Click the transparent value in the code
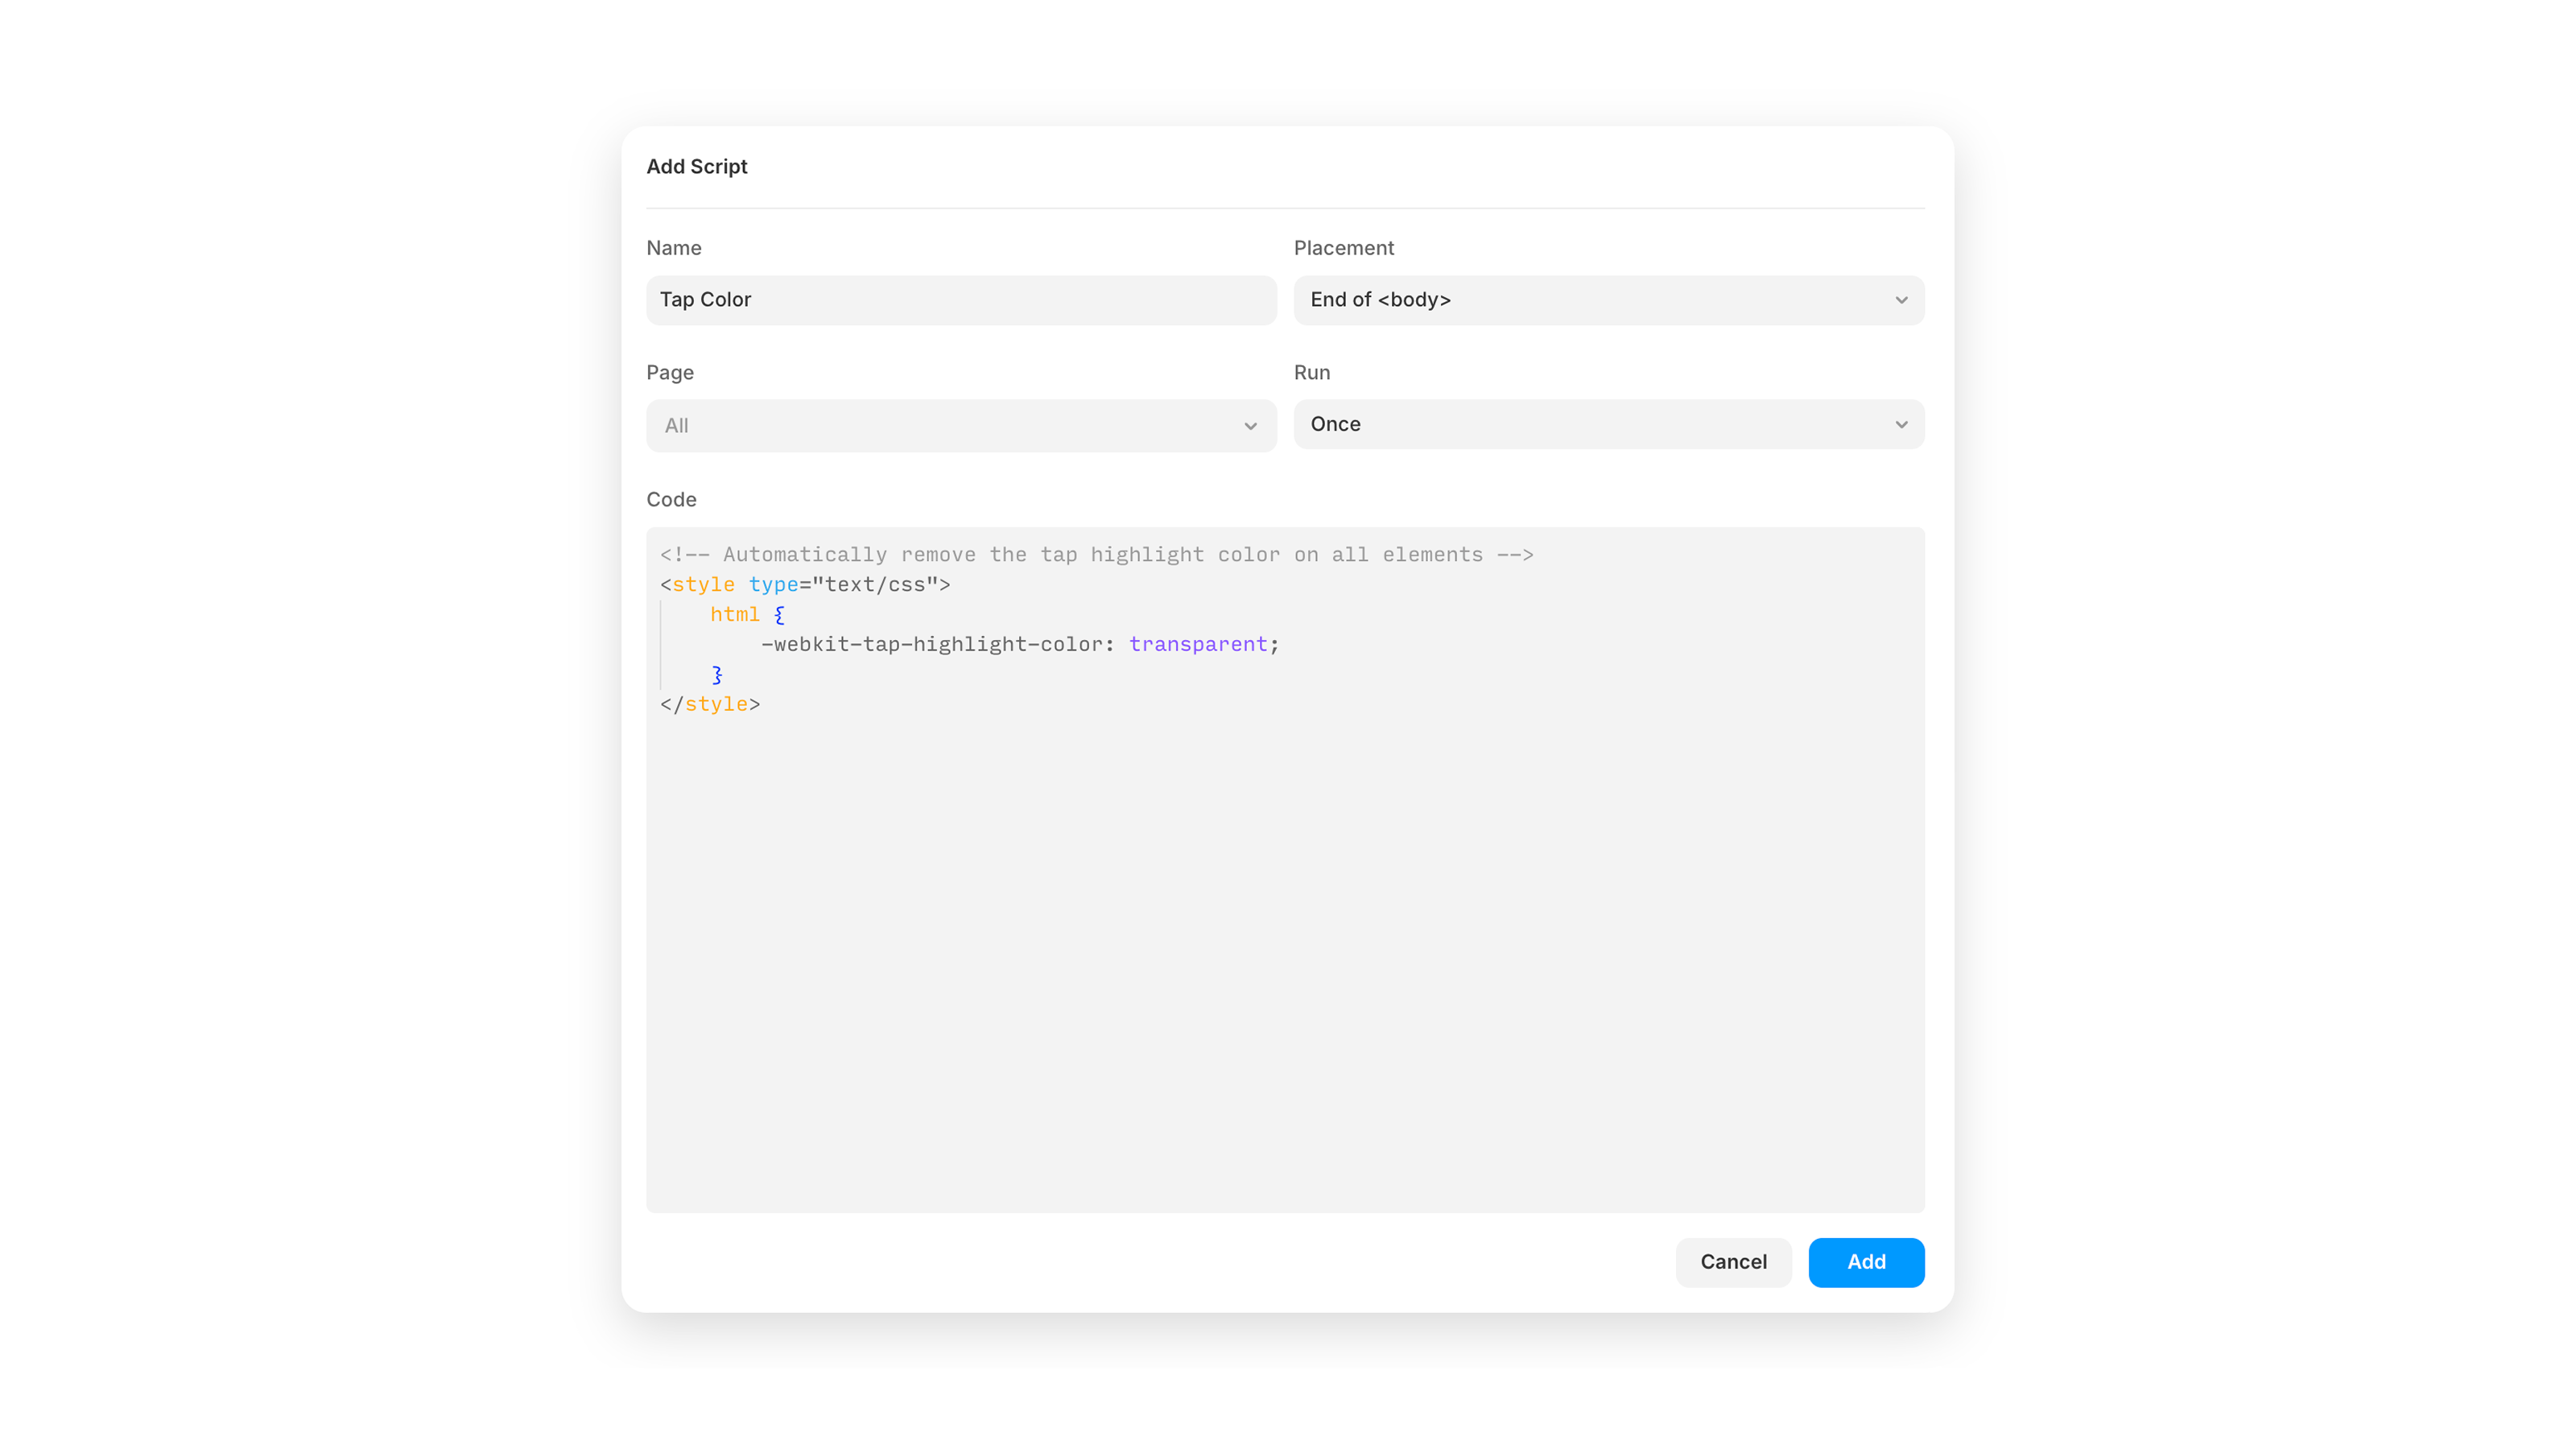 [1197, 644]
